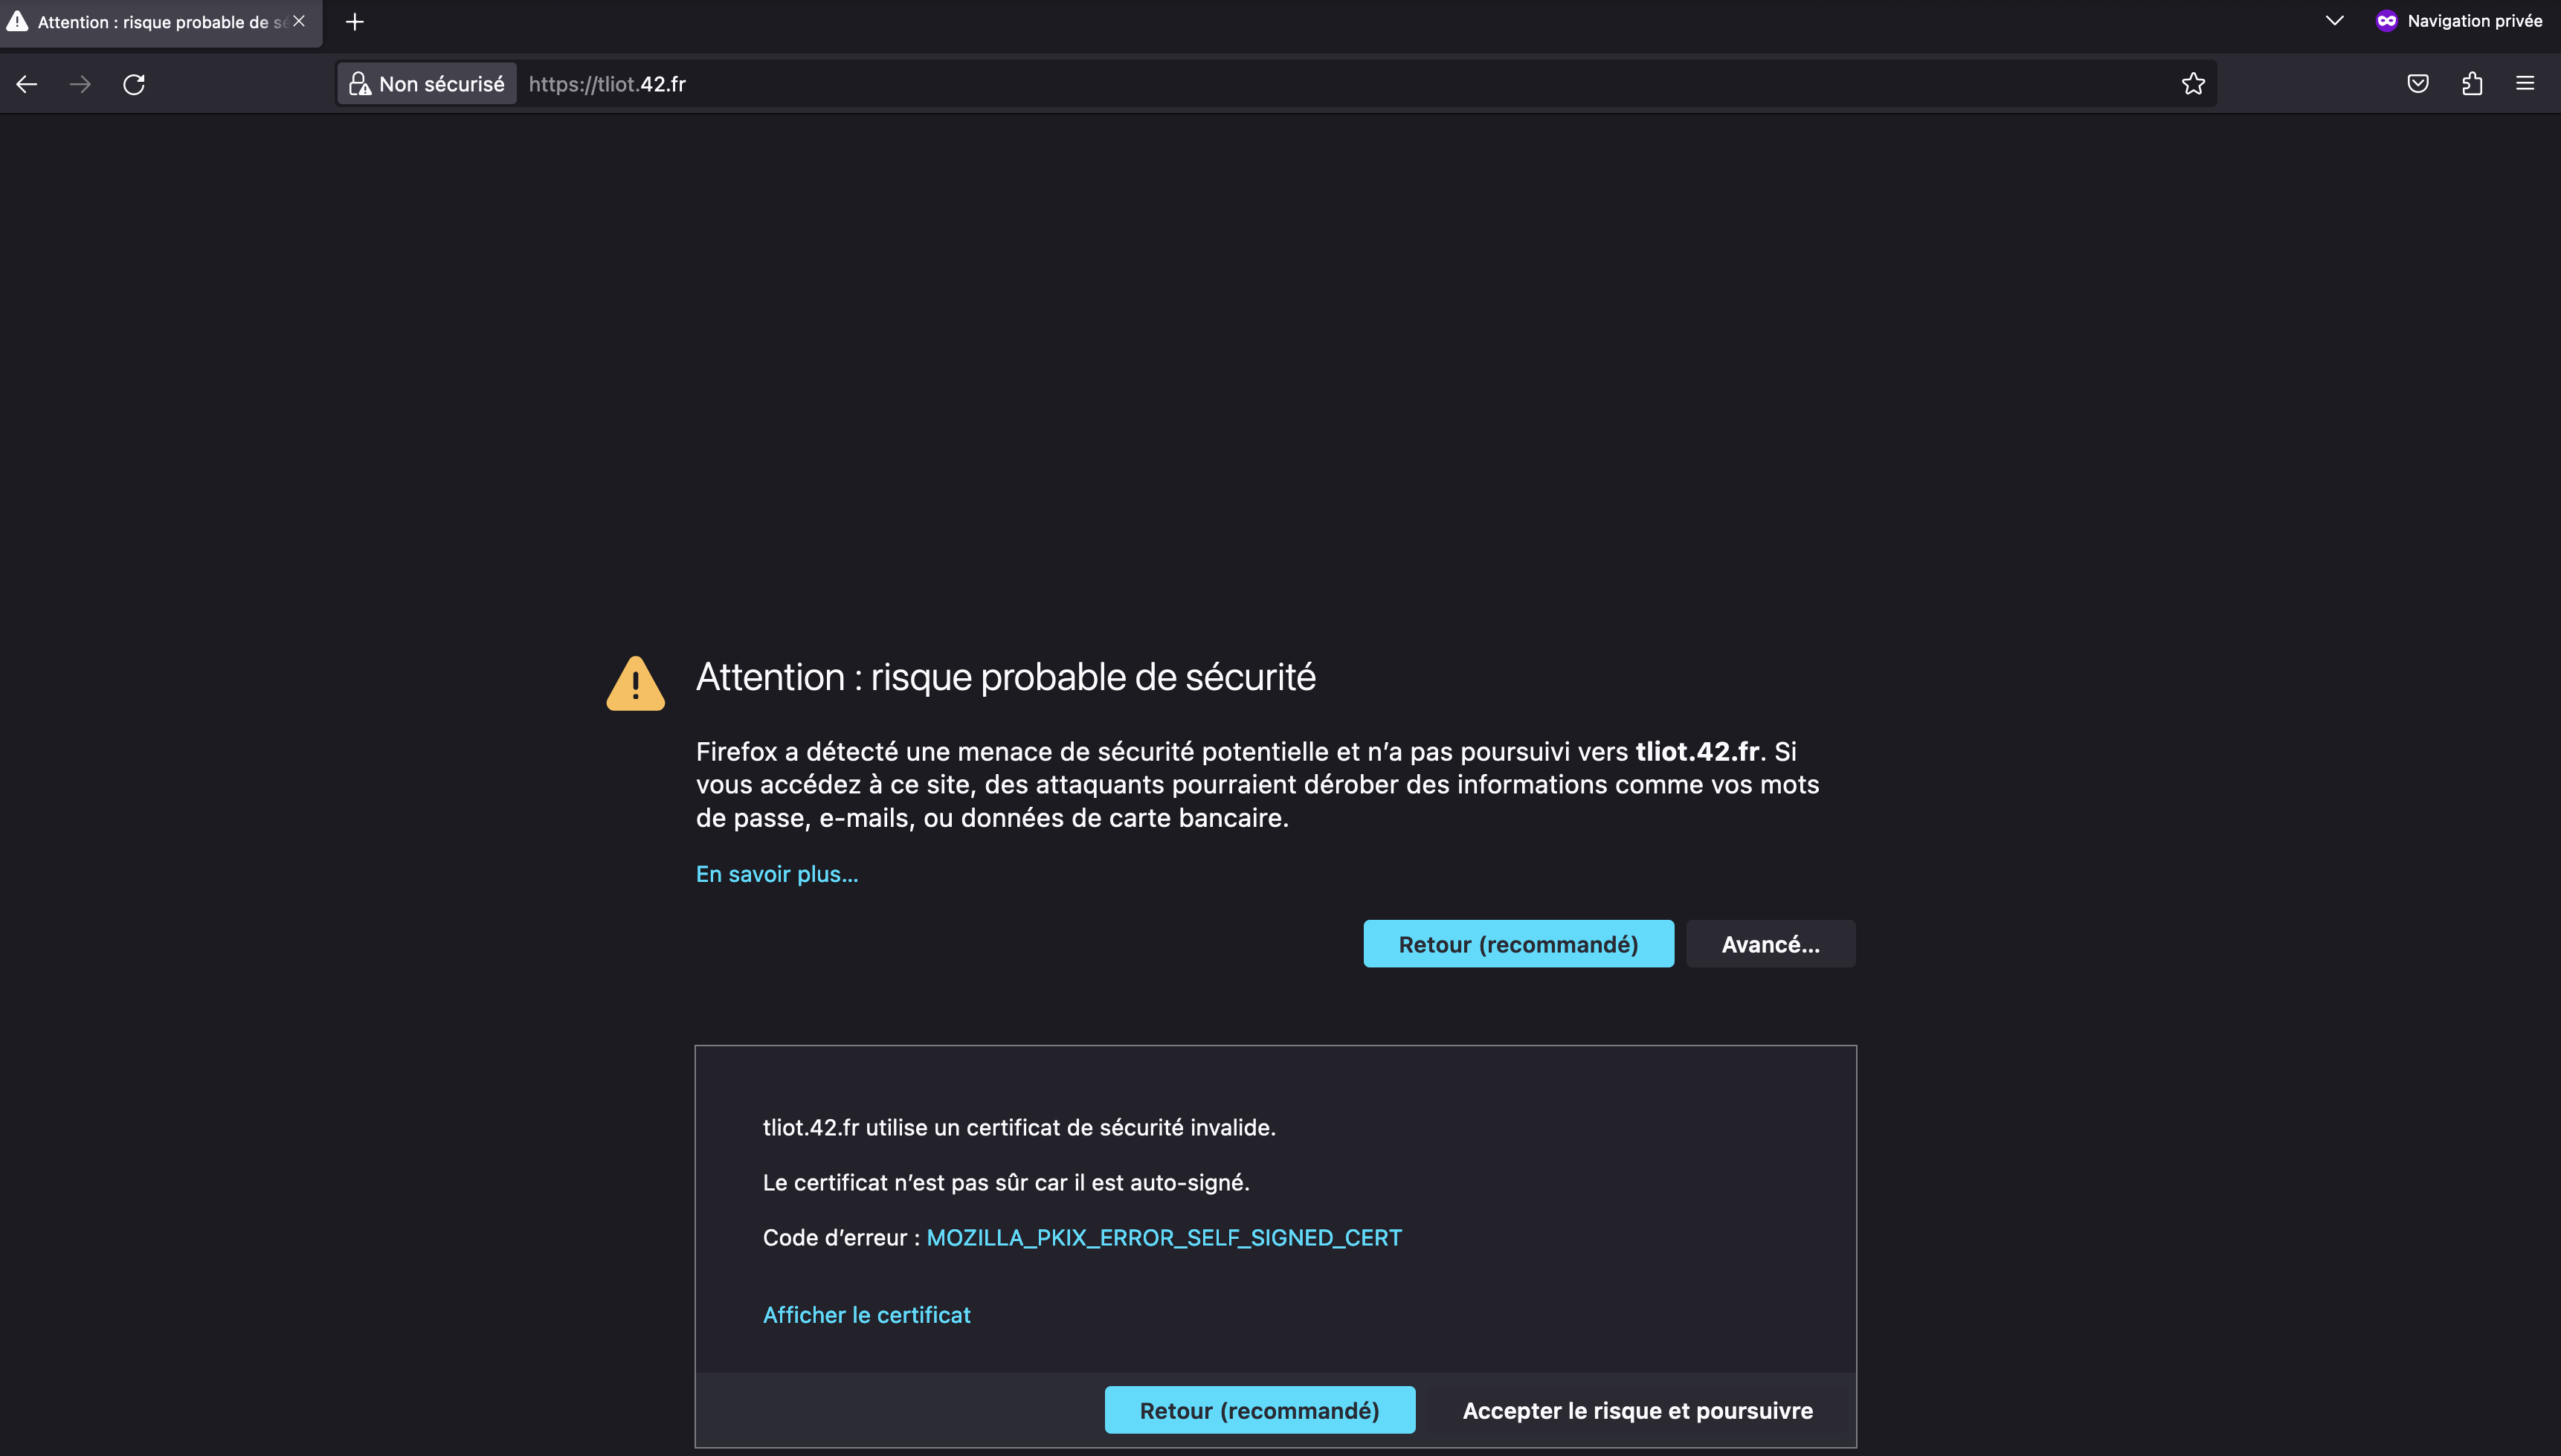Click the top Retour (recommandé) button
The width and height of the screenshot is (2561, 1456).
[1518, 944]
